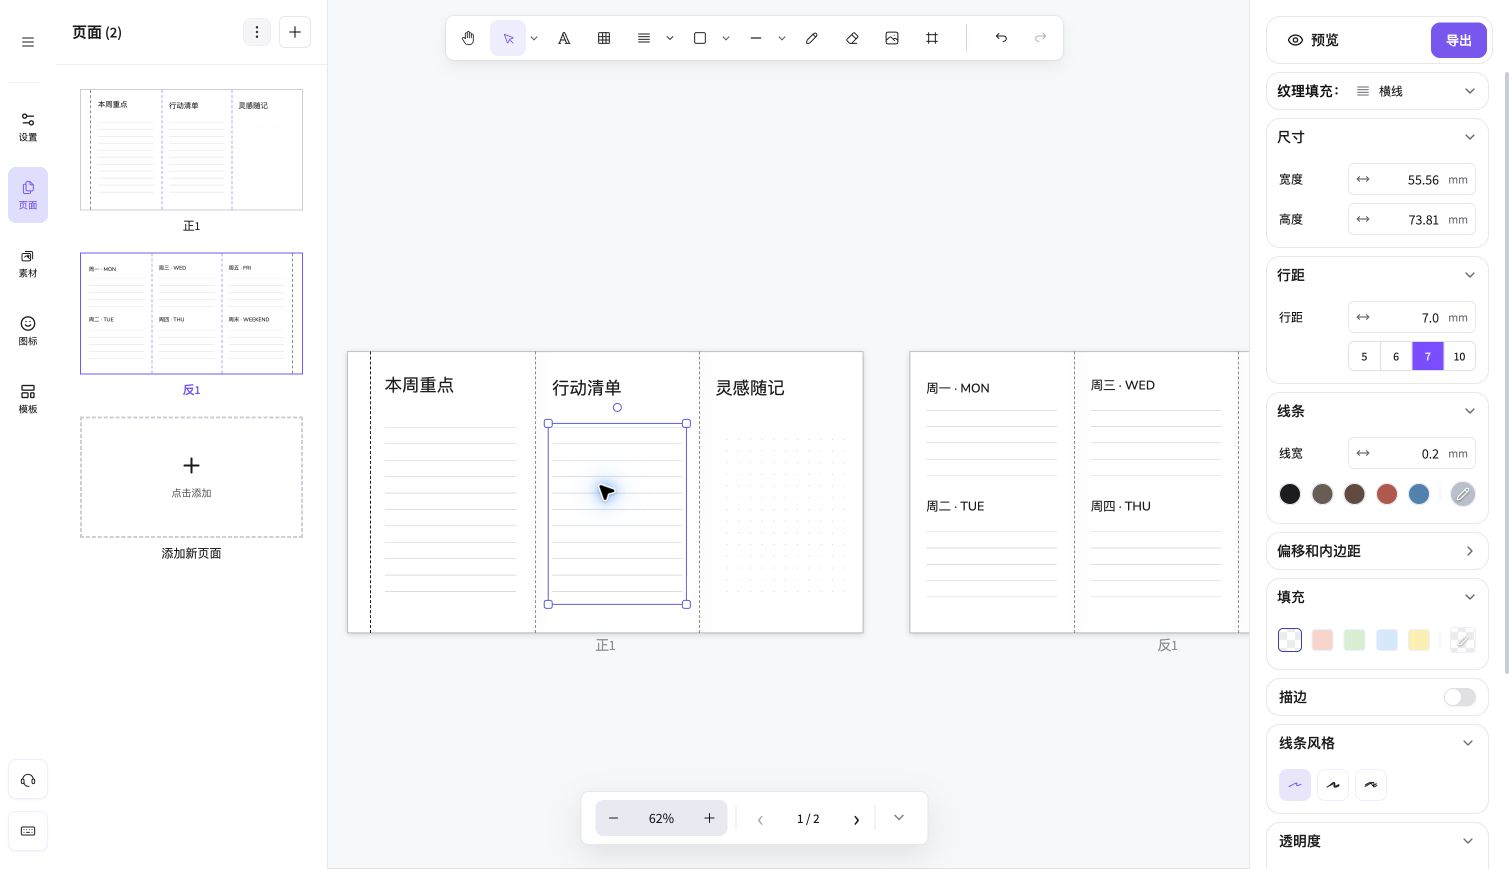Pick the red line color swatch

click(1386, 494)
